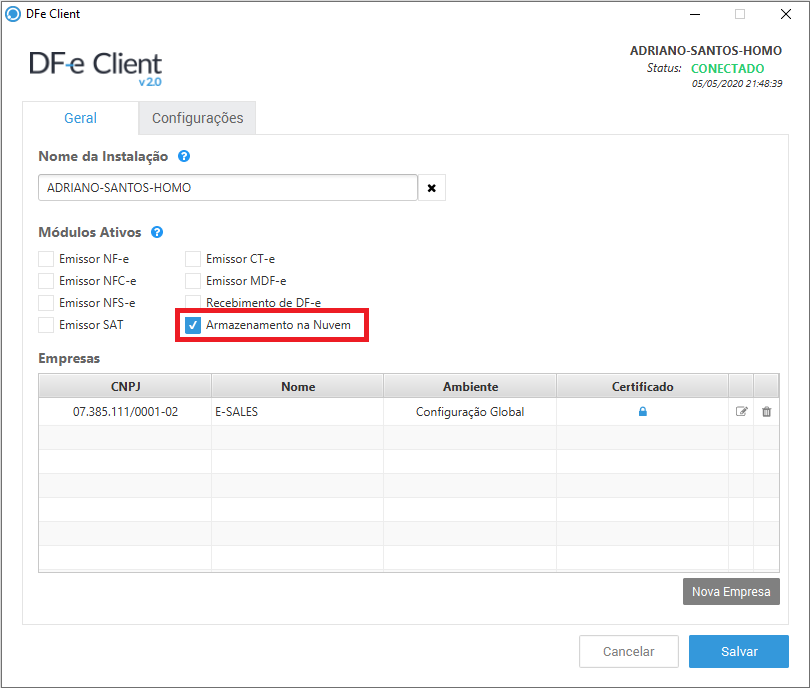Edit the E-SALES company row
The width and height of the screenshot is (810, 688).
pyautogui.click(x=742, y=411)
